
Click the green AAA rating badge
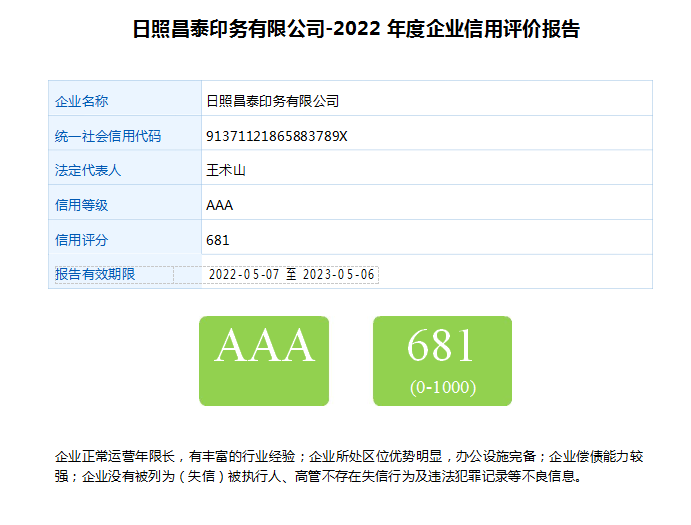(x=264, y=361)
